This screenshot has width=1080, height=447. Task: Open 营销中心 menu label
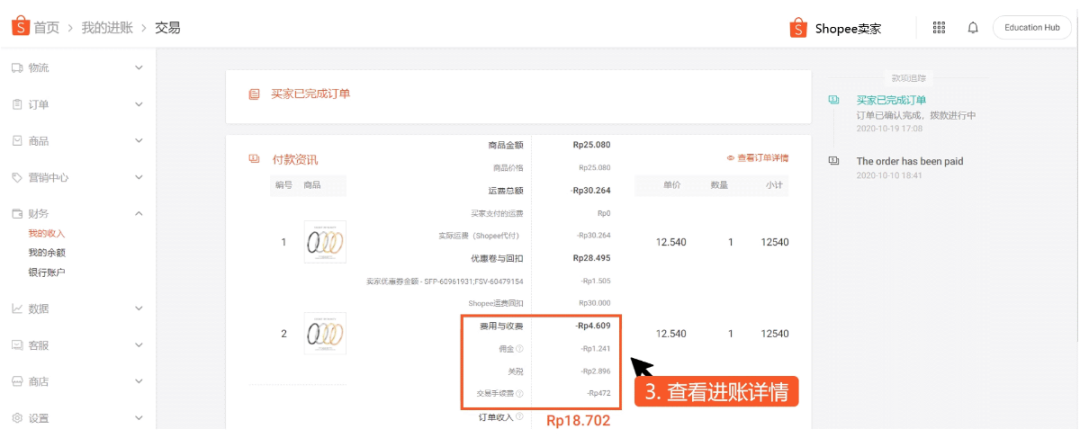pos(48,177)
